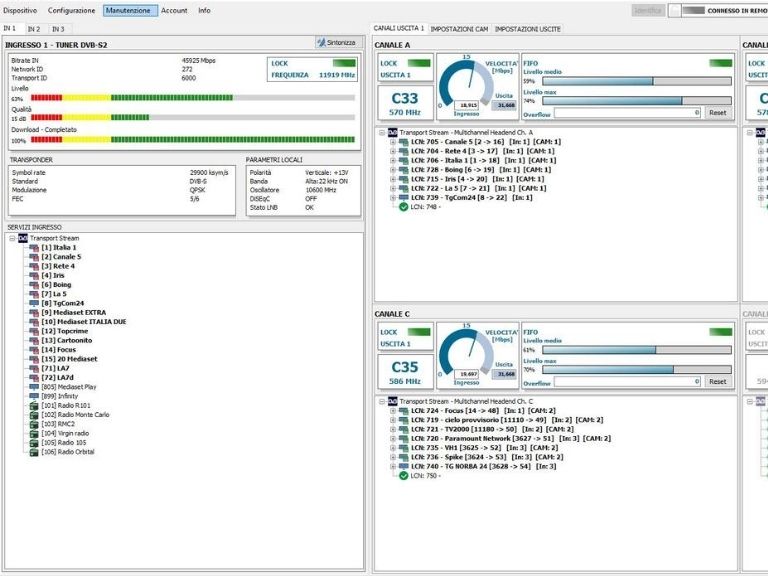Reset FIFO overflow for Canale C
Screen dimensions: 768x576
click(x=718, y=382)
